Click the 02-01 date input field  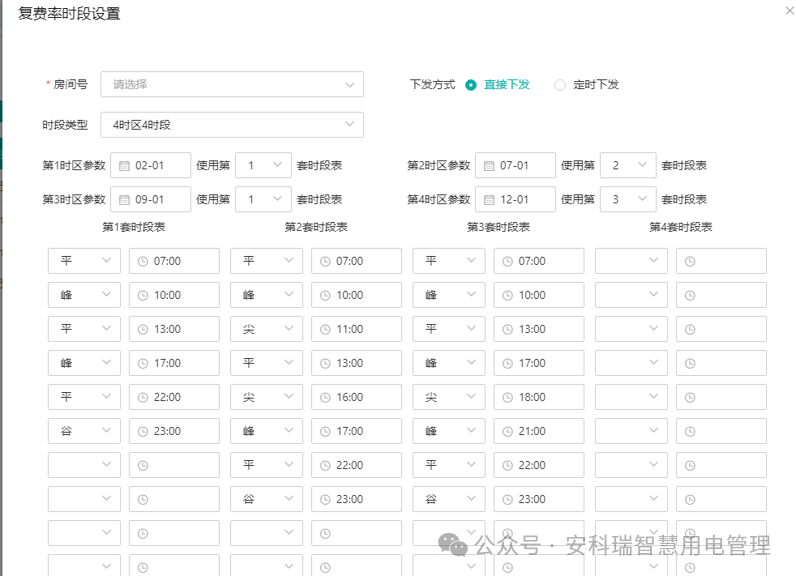point(151,165)
